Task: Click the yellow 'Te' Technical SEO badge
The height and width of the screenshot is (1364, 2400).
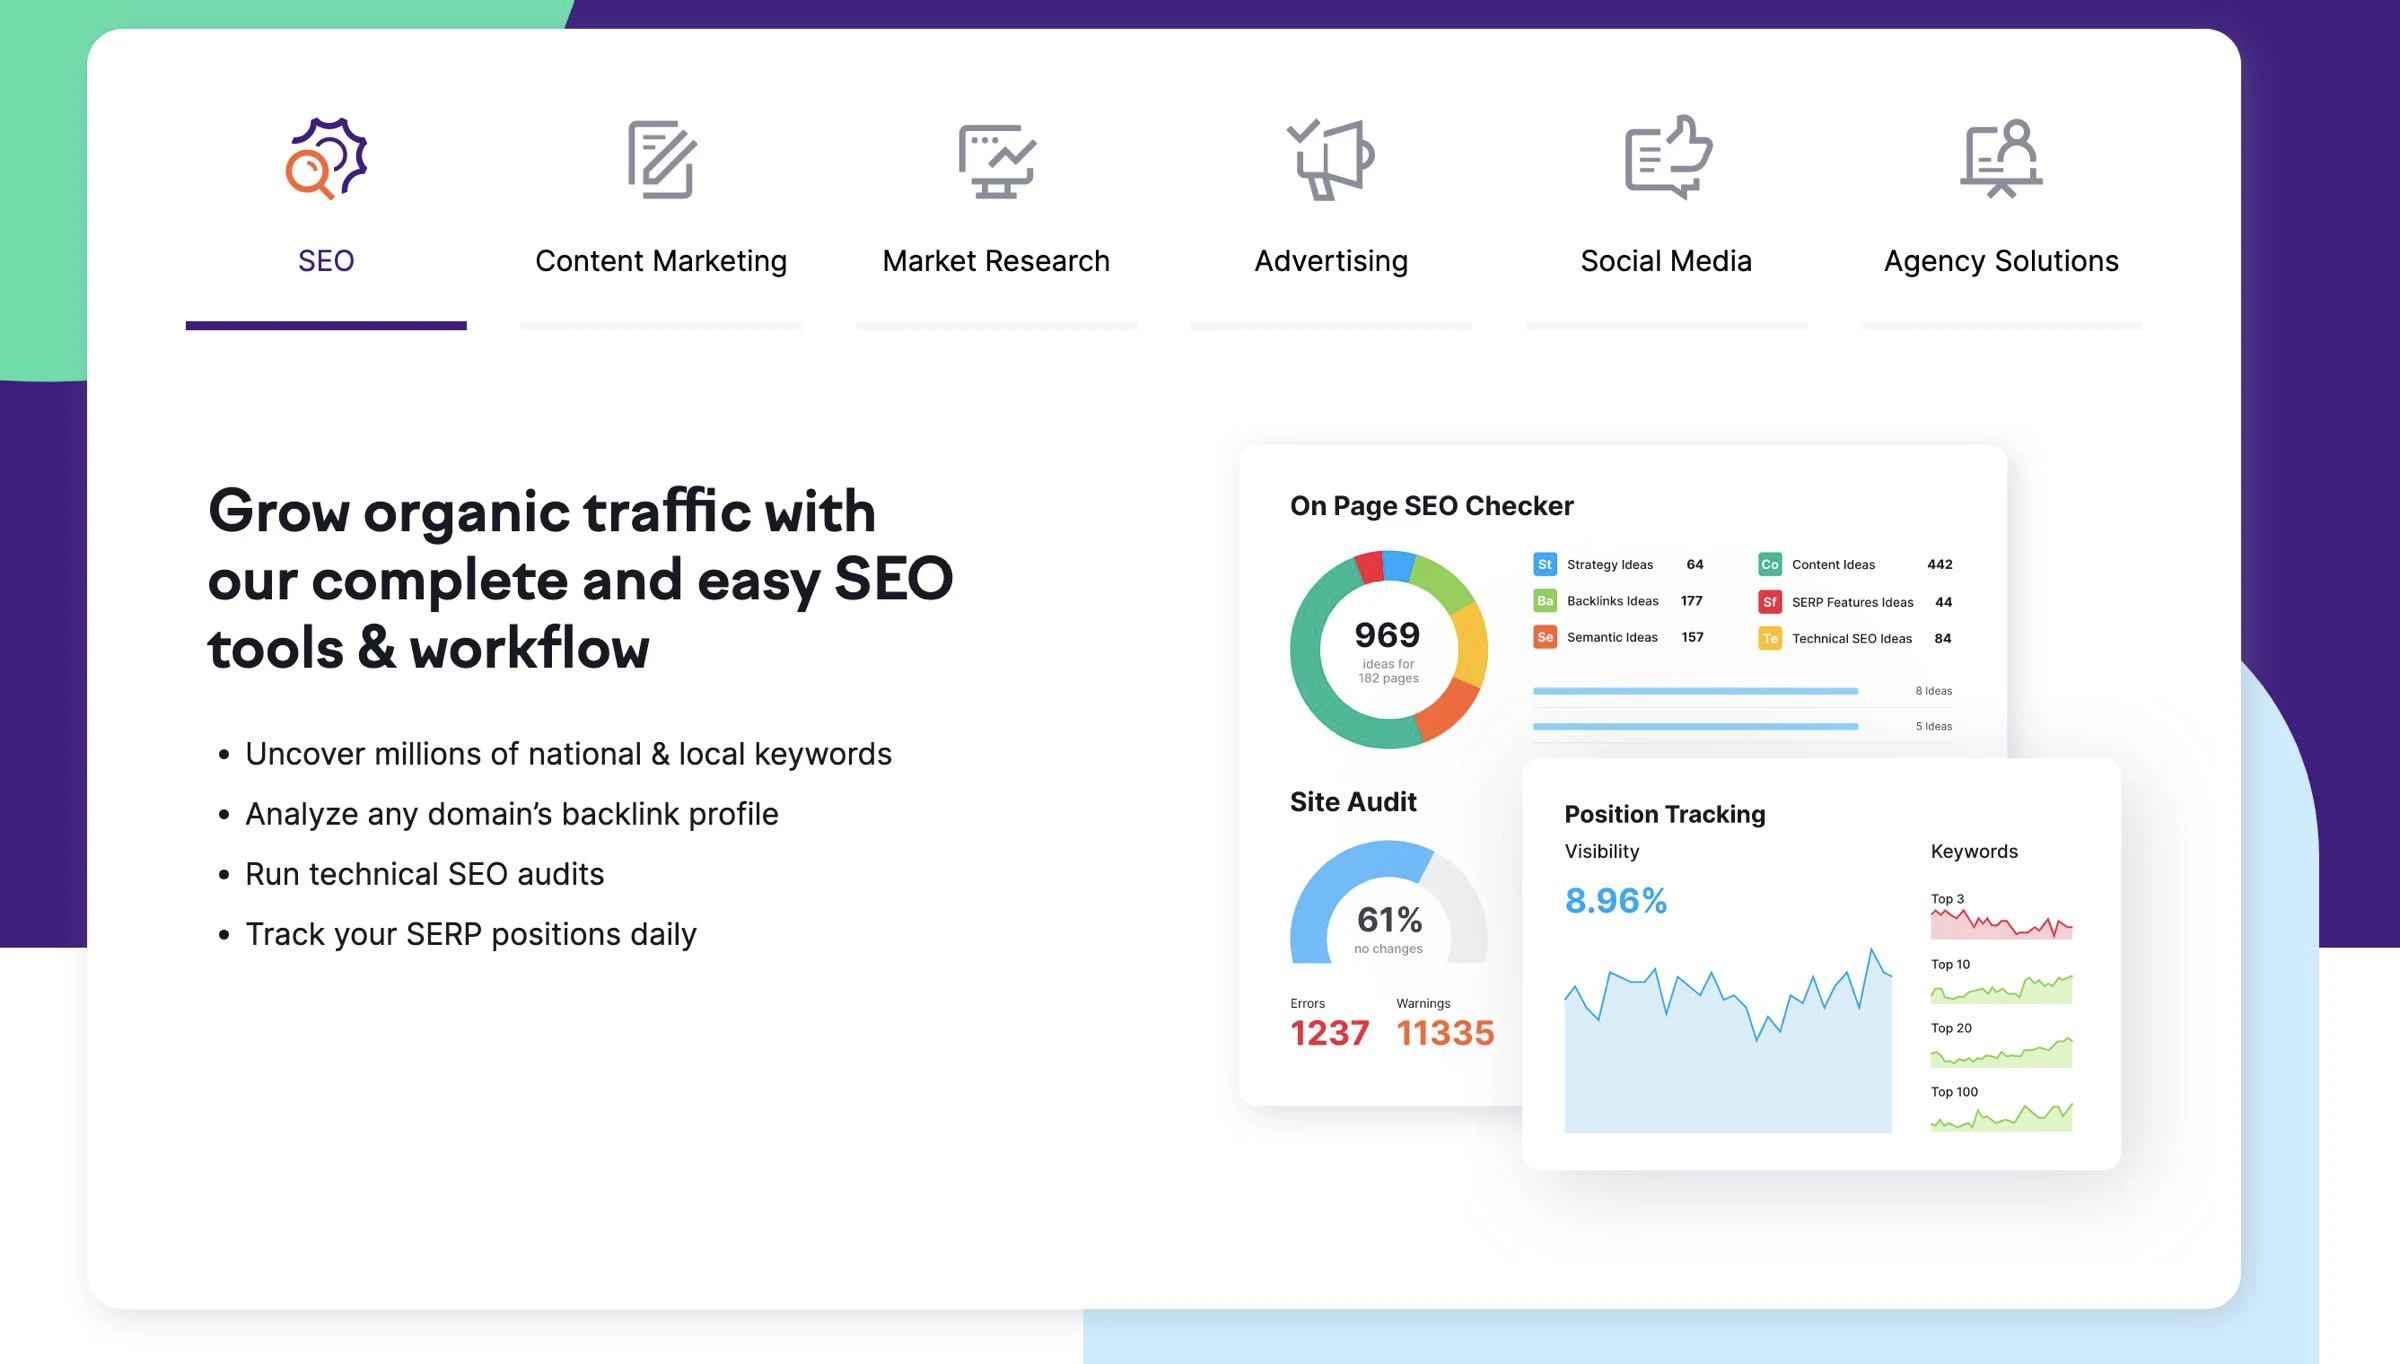Action: (1769, 639)
